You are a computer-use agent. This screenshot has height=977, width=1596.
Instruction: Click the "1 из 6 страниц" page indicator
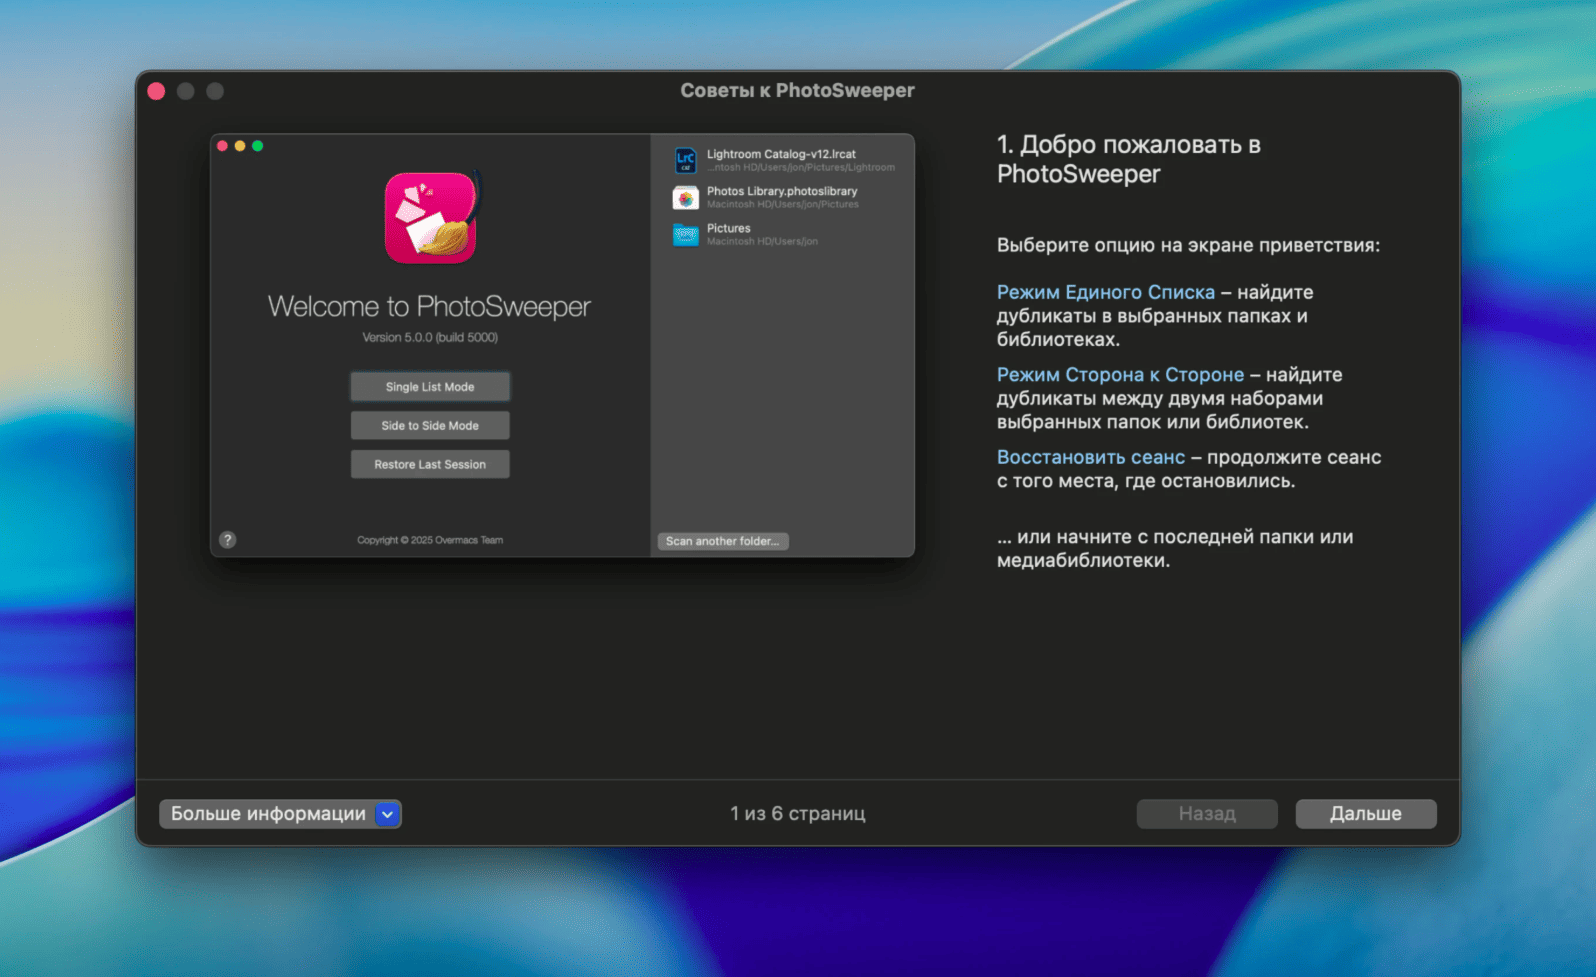click(x=798, y=814)
